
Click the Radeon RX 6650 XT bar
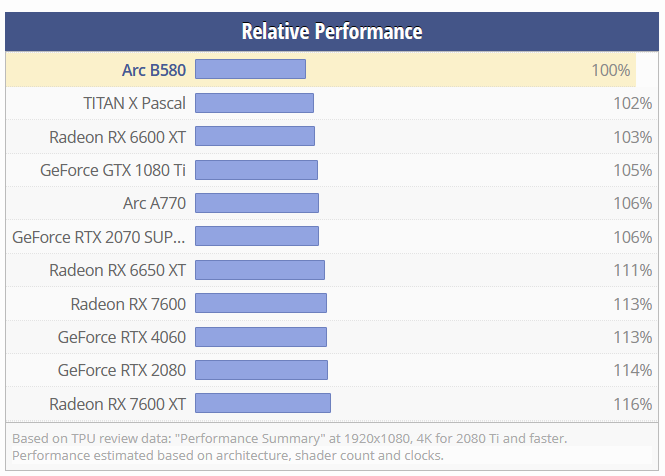260,270
